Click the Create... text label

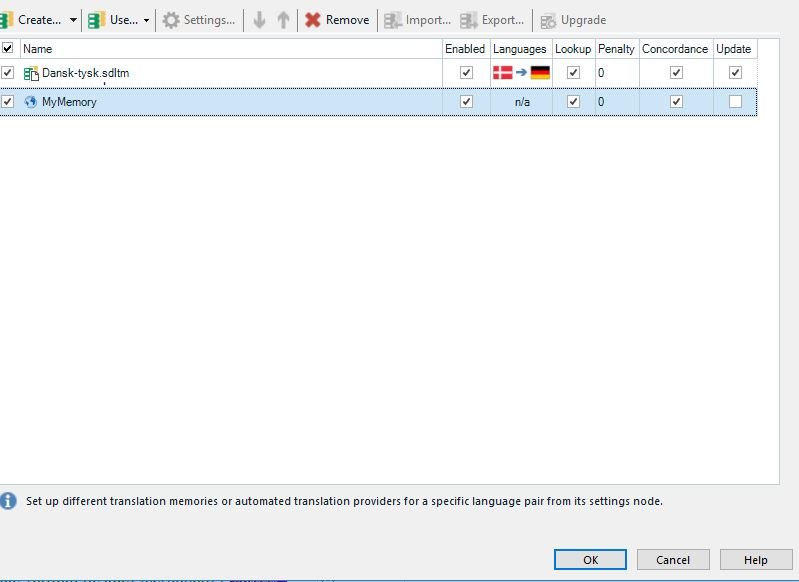(x=40, y=20)
